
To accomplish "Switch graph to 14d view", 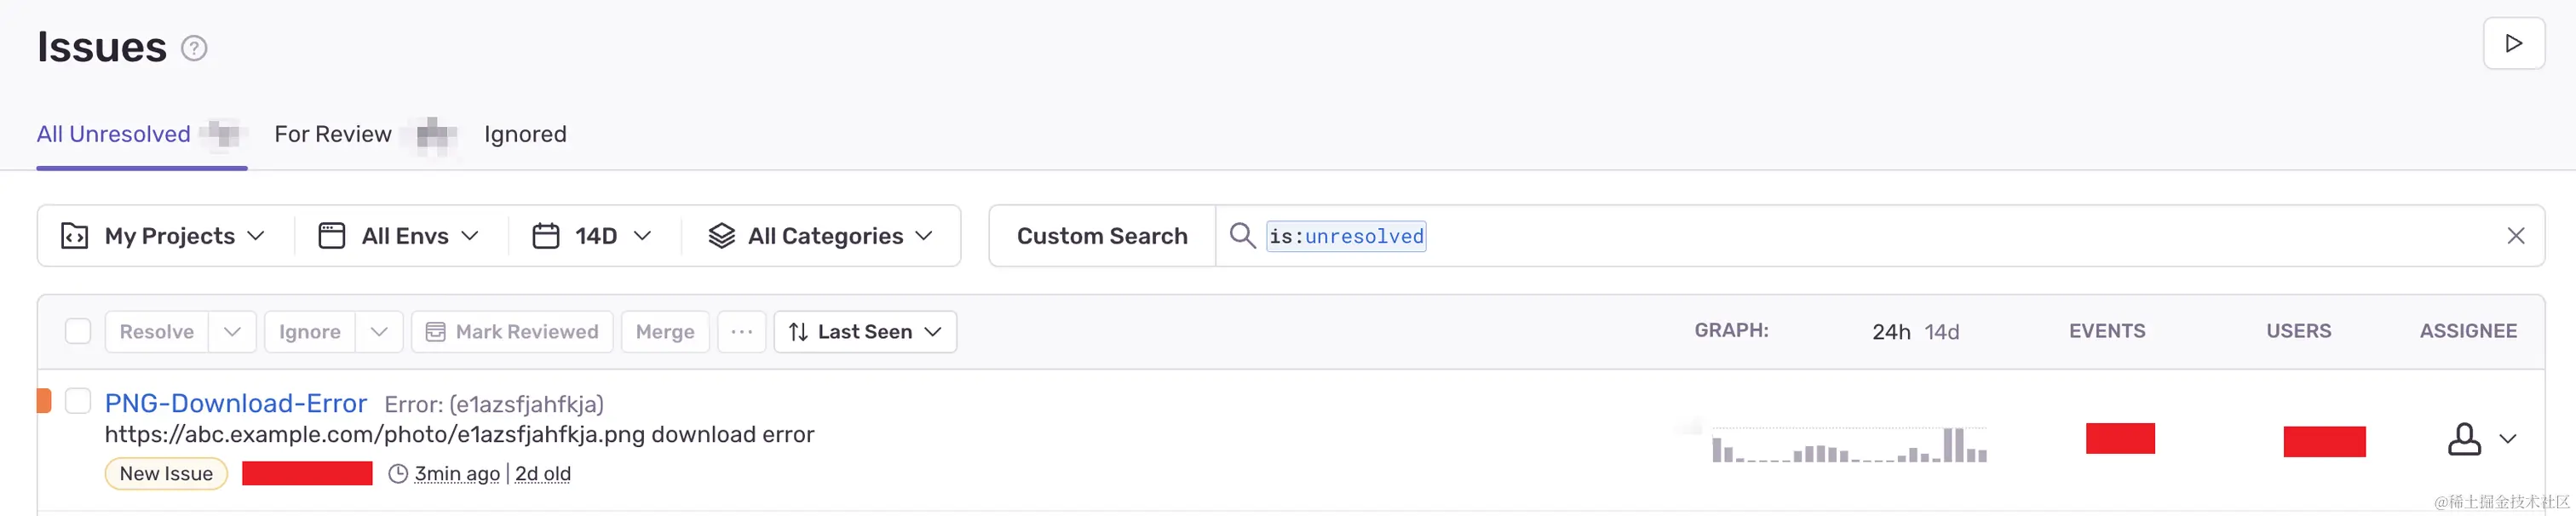I will coord(1942,332).
